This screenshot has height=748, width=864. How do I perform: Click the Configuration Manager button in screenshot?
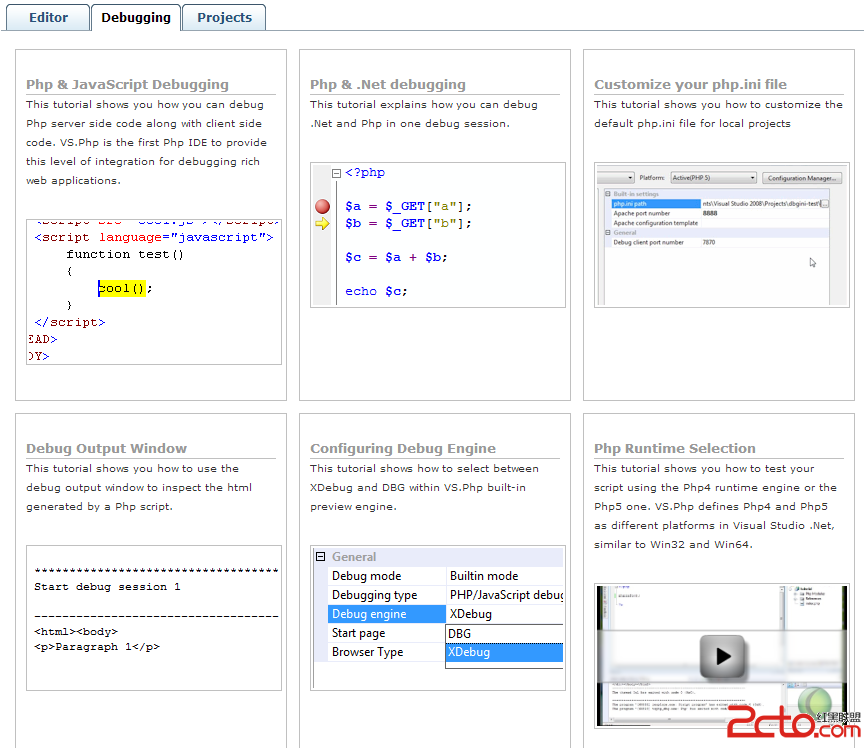coord(802,178)
